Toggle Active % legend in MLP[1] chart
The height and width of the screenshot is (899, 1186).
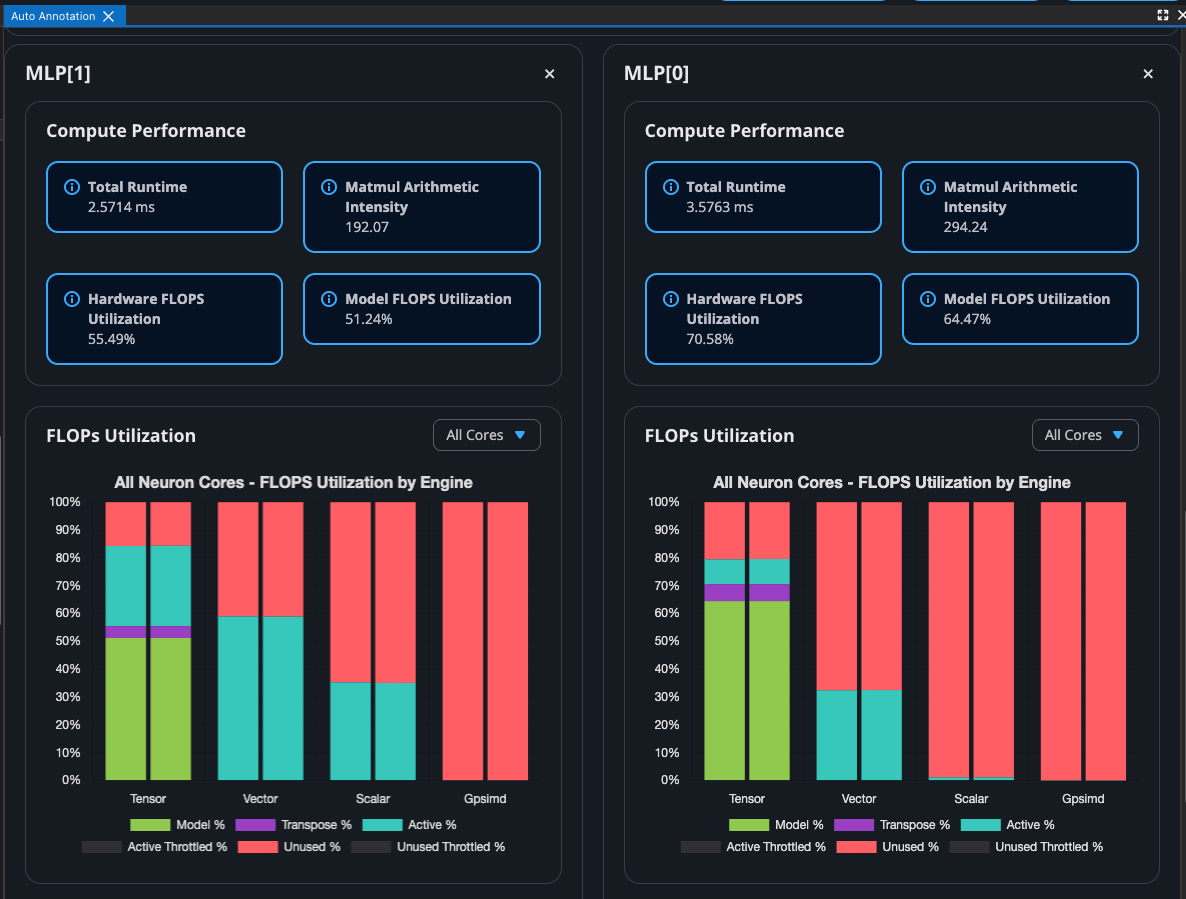(x=409, y=825)
